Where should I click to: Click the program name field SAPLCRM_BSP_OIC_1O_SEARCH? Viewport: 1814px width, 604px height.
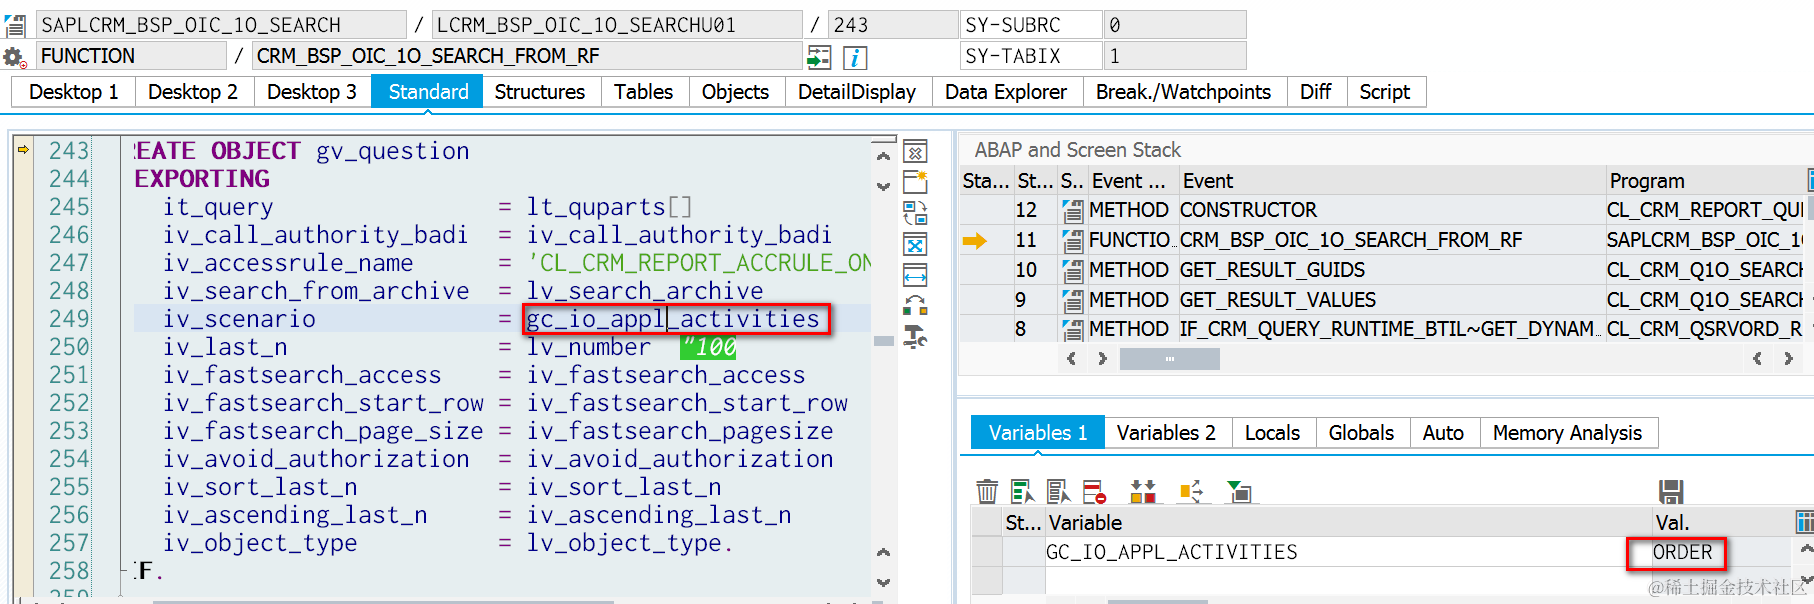221,25
